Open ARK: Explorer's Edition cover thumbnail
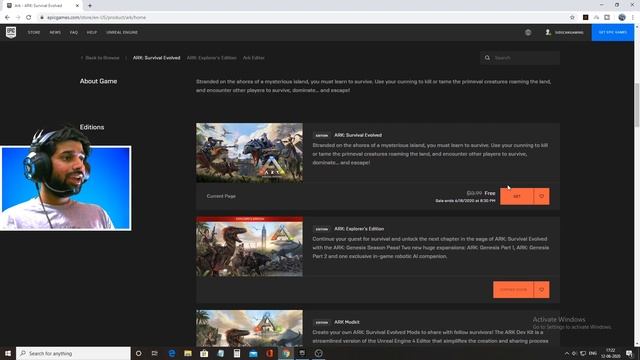 coord(249,247)
